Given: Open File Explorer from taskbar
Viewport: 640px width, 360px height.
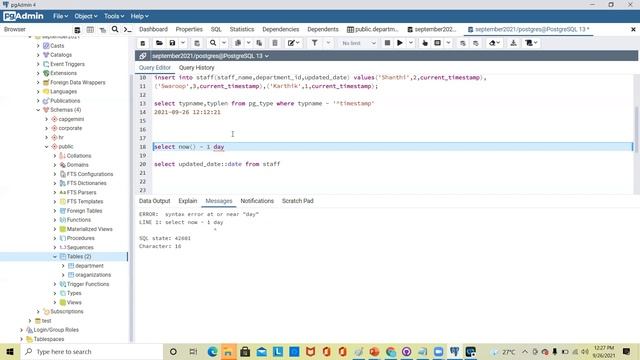Looking at the screenshot, I should (x=228, y=351).
